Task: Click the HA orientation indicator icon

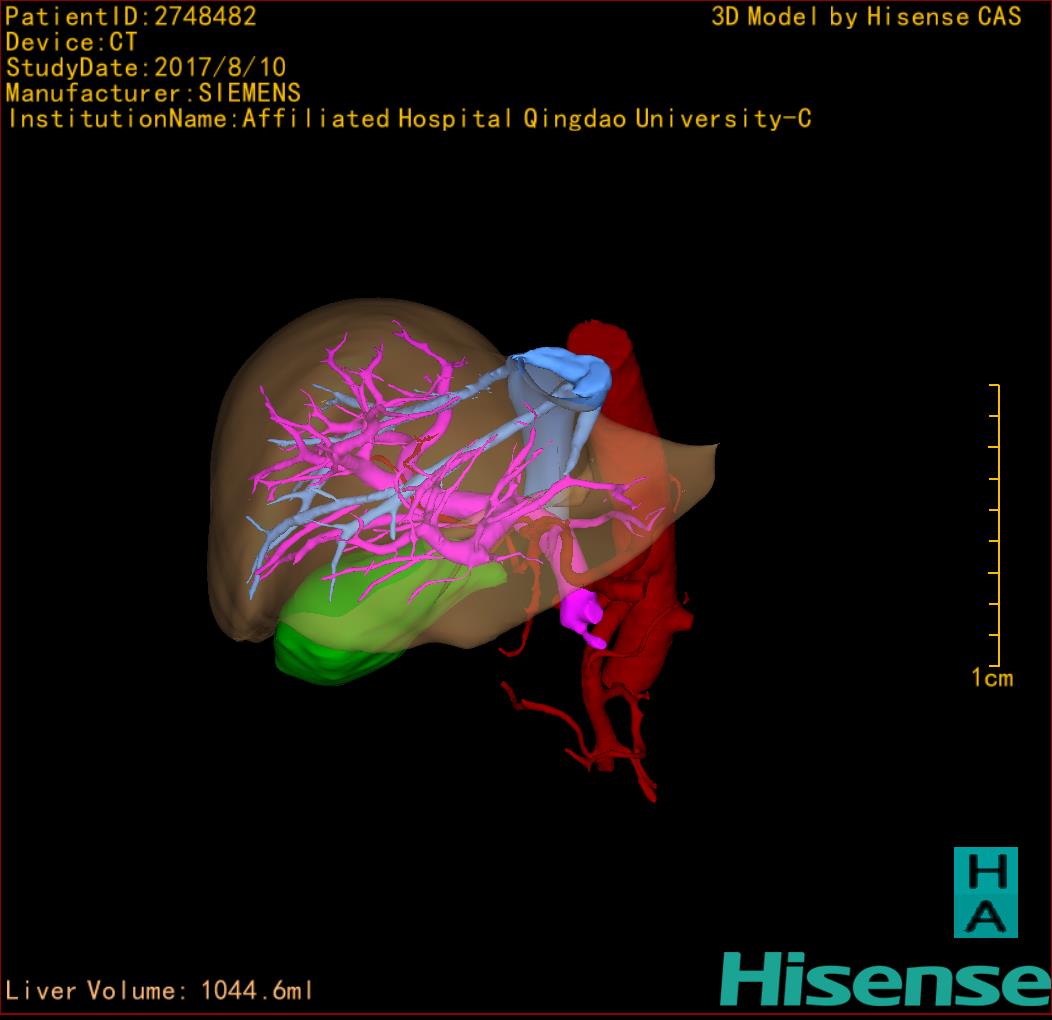Action: click(985, 892)
